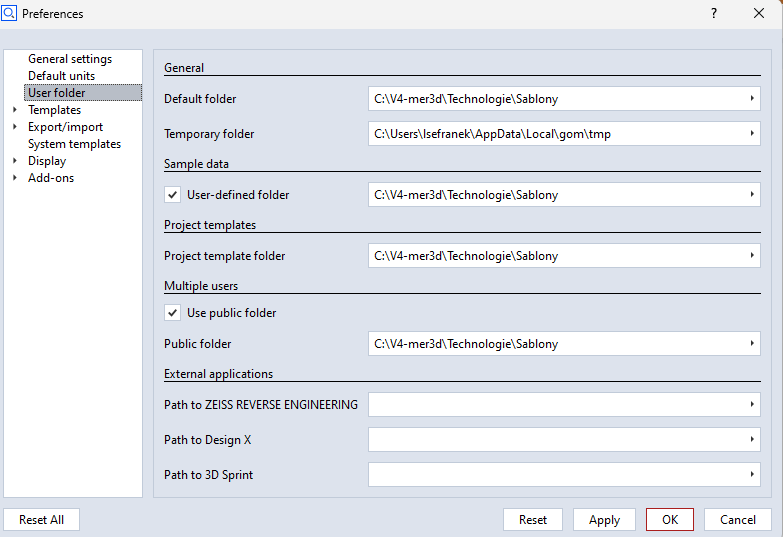Click the Path to ZEISS REVERSE ENGINEERING field
The image size is (783, 537).
pyautogui.click(x=555, y=405)
